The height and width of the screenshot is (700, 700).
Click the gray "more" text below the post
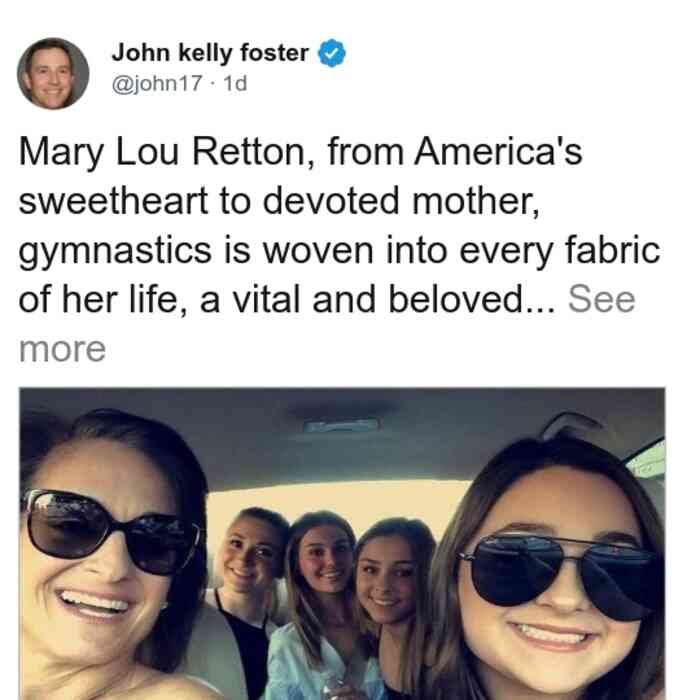pos(62,349)
